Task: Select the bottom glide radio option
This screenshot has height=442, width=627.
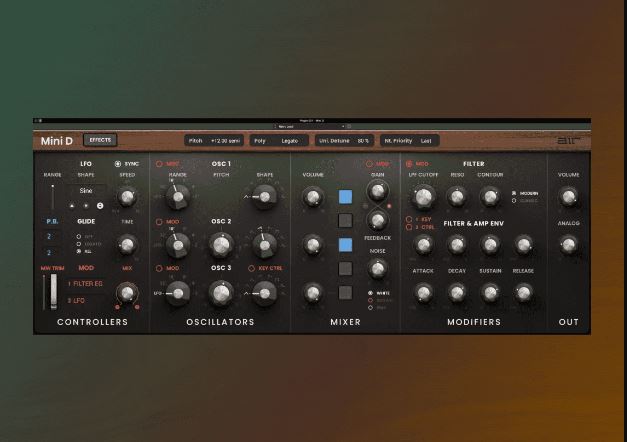Action: pyautogui.click(x=79, y=251)
